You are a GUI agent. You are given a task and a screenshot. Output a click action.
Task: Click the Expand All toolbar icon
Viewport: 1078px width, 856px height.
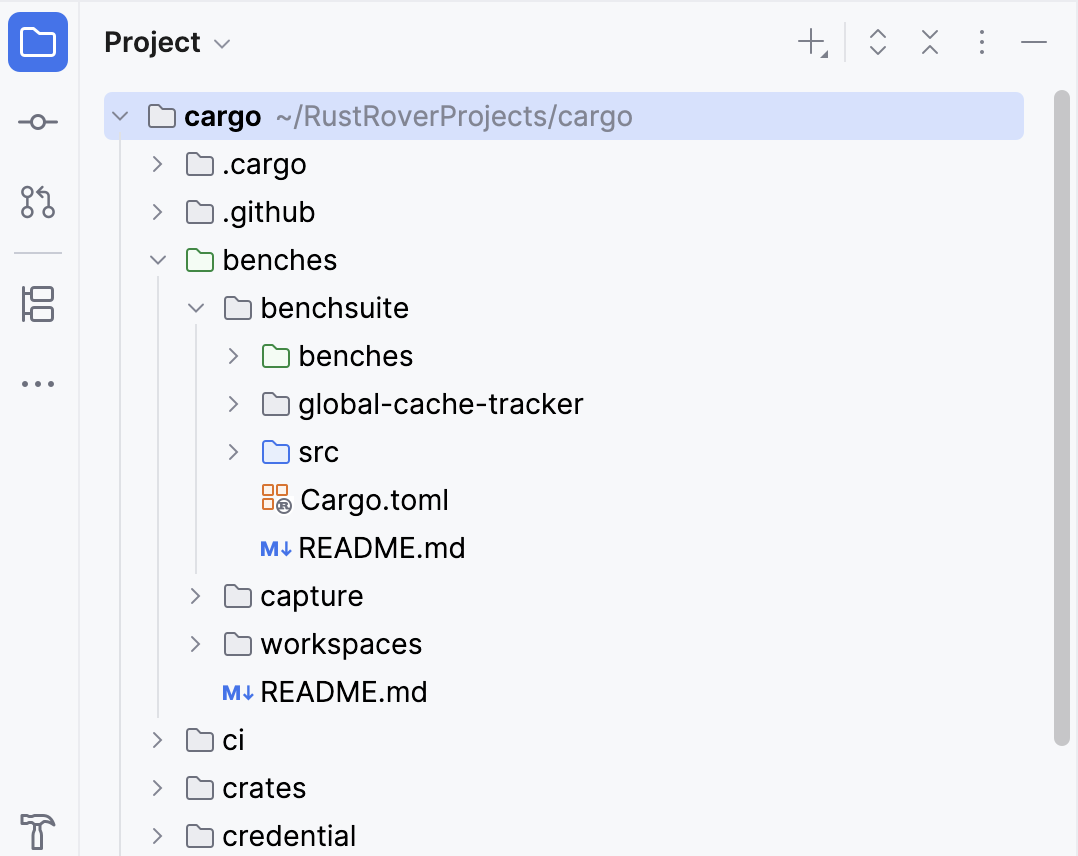[877, 42]
